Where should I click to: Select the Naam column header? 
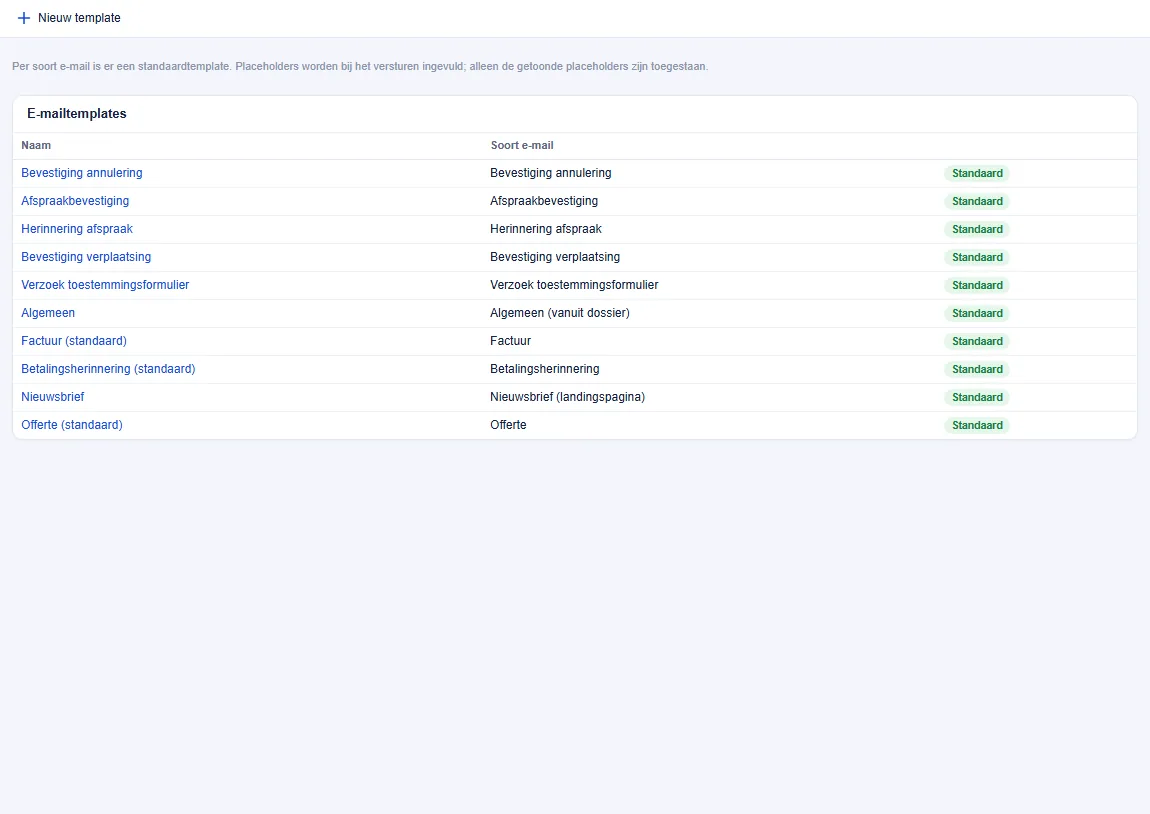coord(36,145)
